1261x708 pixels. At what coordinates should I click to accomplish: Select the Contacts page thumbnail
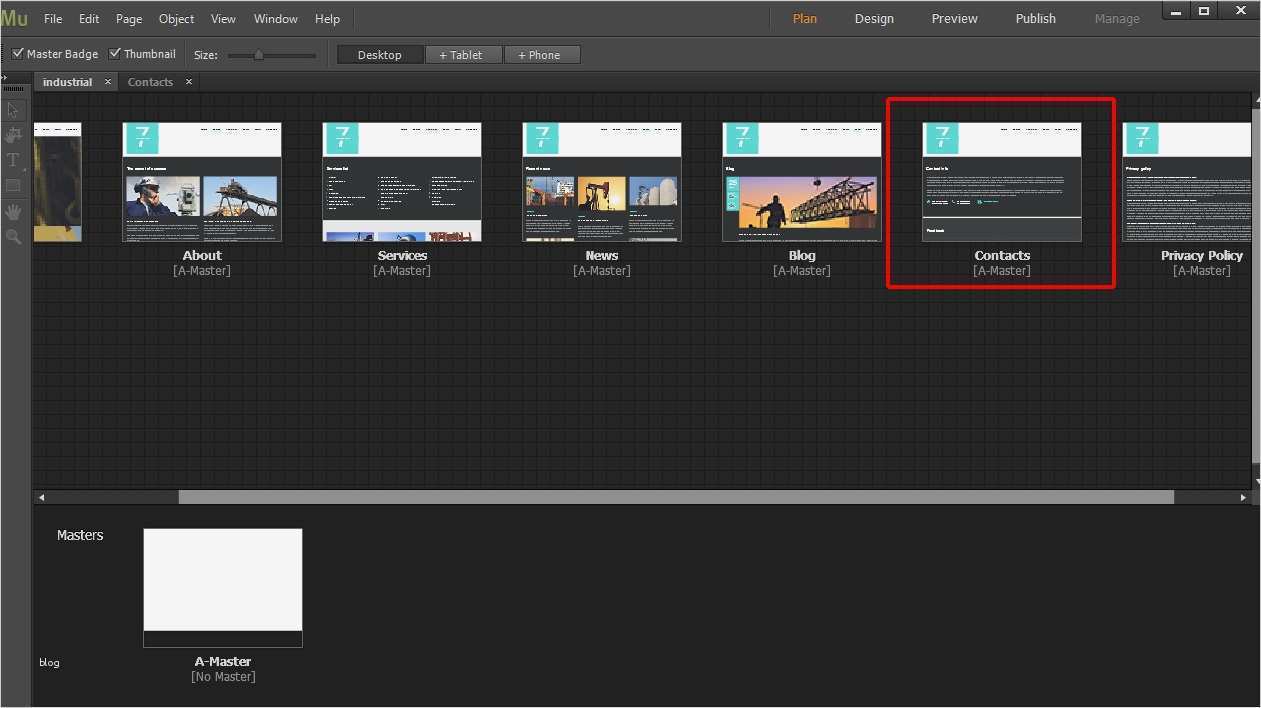(x=1002, y=182)
